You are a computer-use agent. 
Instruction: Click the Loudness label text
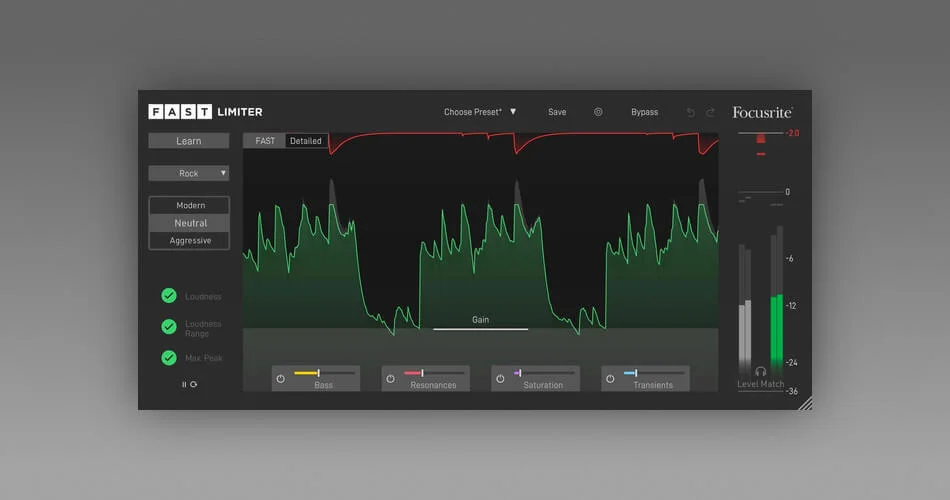pyautogui.click(x=203, y=296)
